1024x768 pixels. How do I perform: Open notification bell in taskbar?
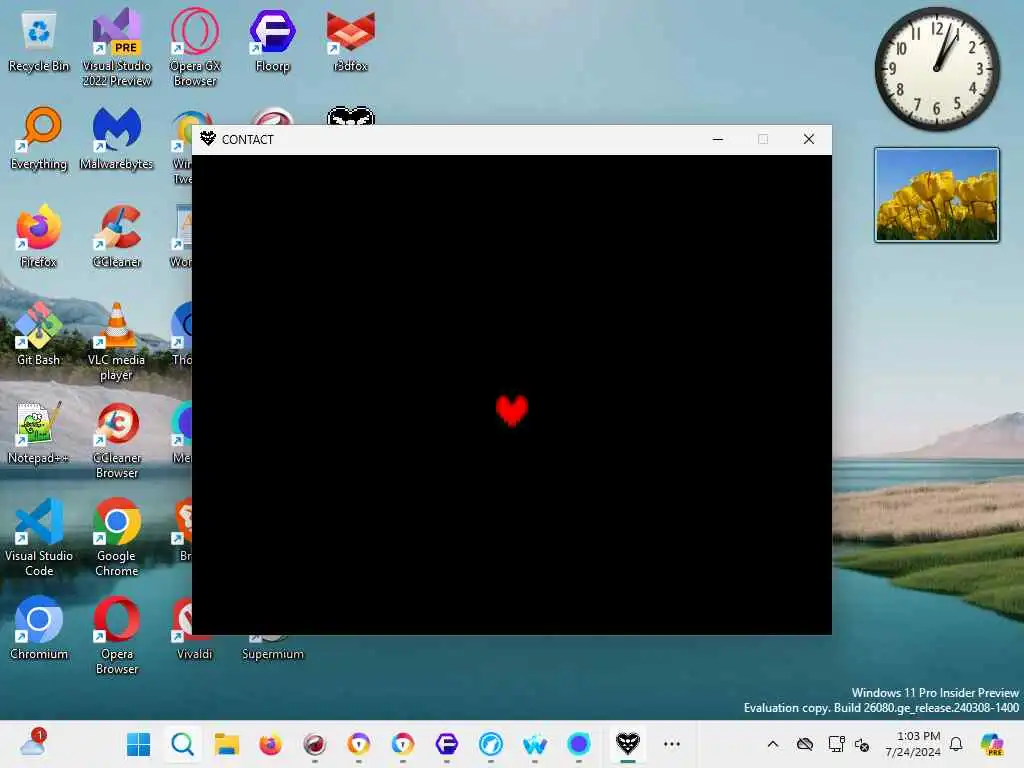click(x=956, y=744)
